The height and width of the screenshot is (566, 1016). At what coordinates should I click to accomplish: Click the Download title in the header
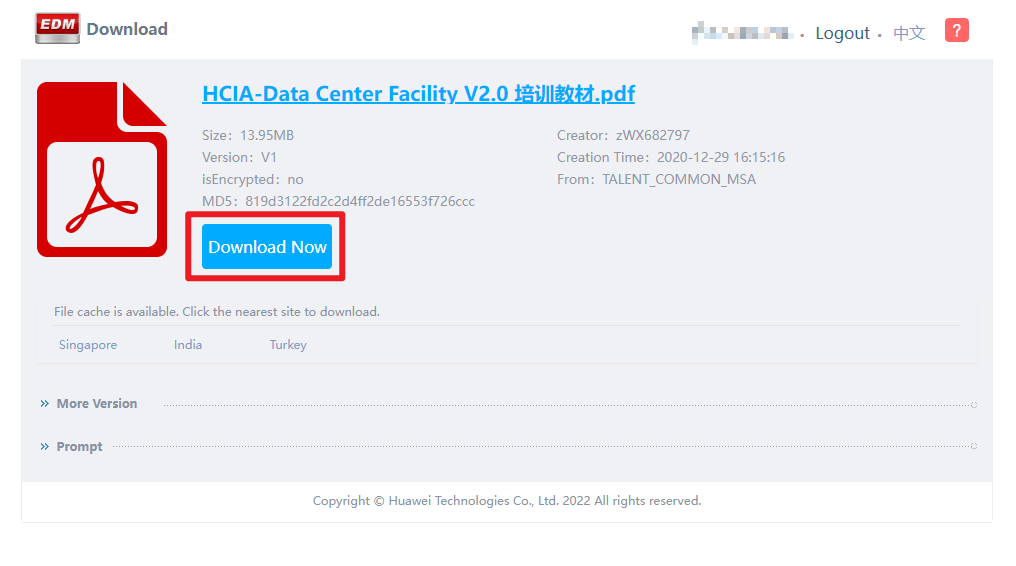[127, 29]
